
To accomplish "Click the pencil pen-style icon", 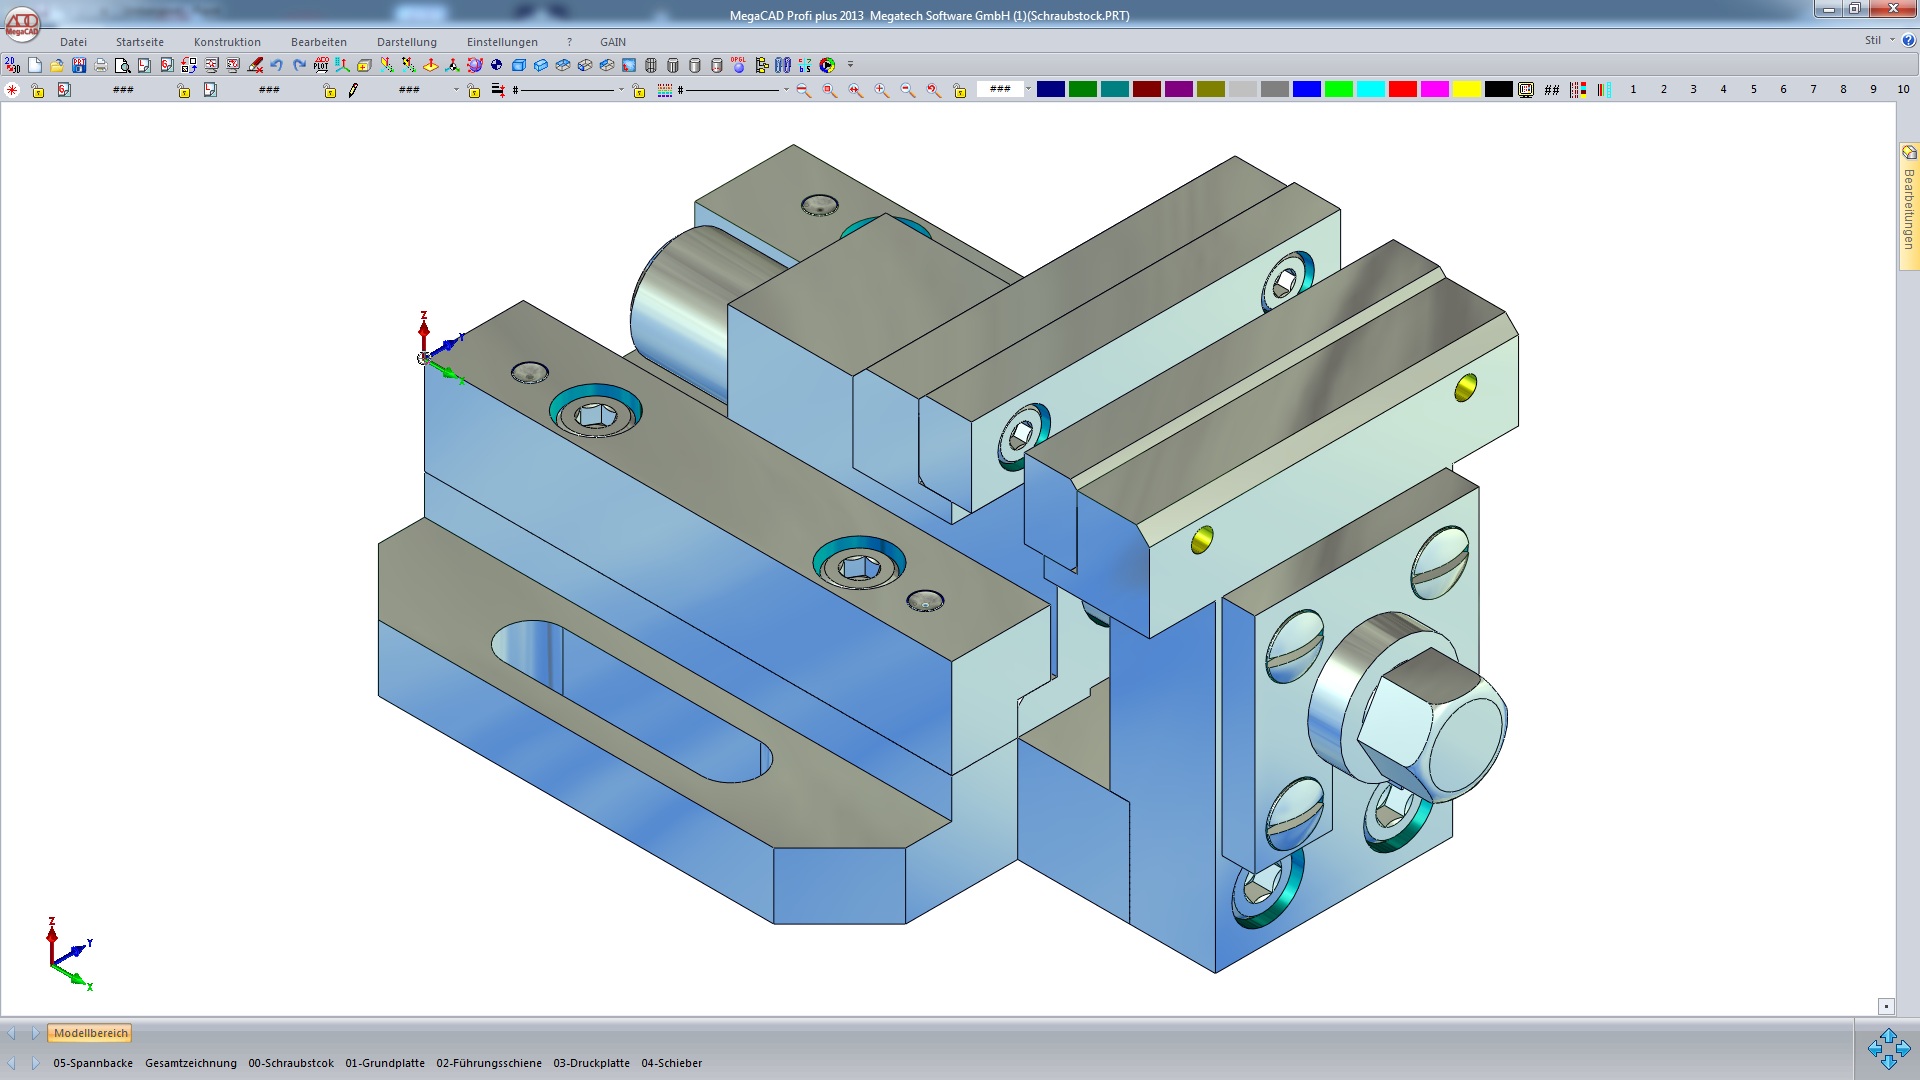I will 353,90.
